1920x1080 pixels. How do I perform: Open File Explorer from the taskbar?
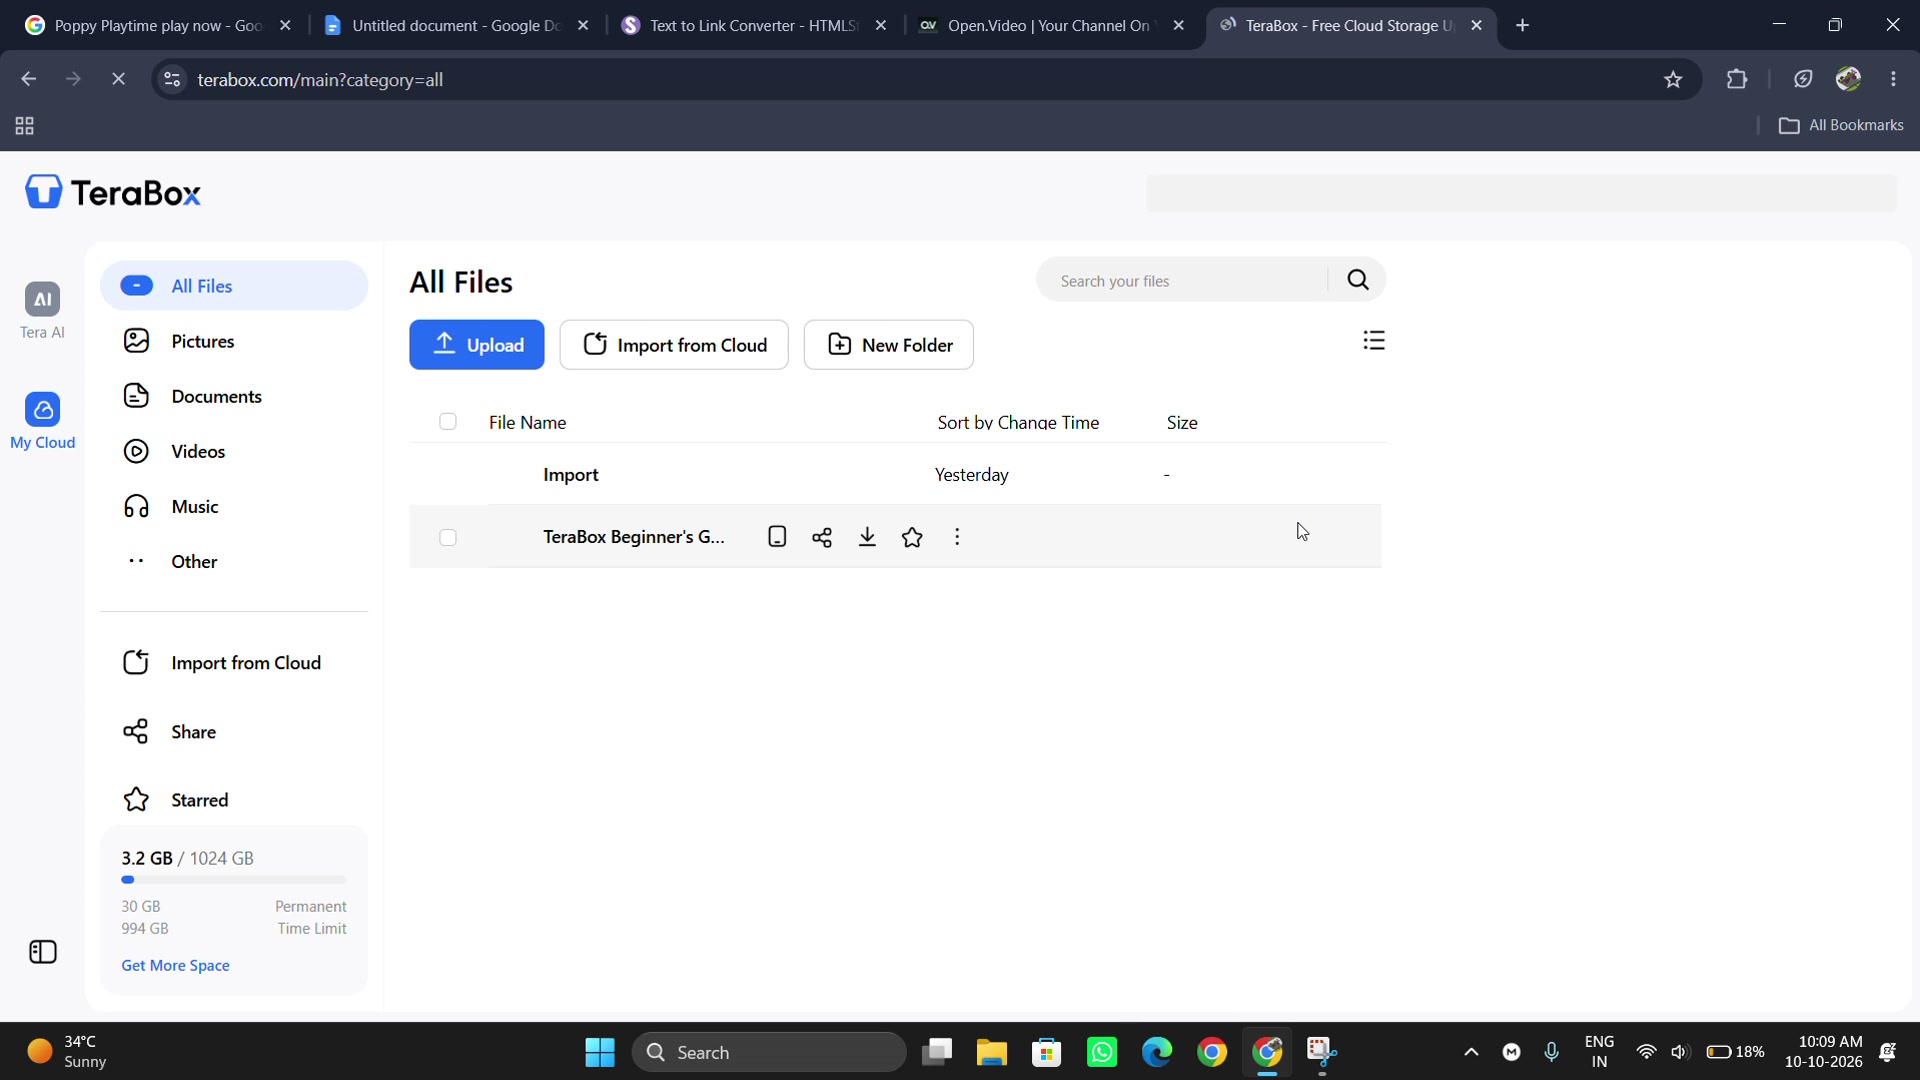992,1052
